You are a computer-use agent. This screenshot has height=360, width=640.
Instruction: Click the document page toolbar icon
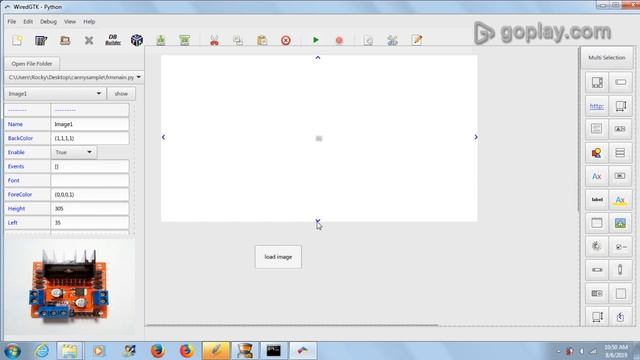(368, 40)
